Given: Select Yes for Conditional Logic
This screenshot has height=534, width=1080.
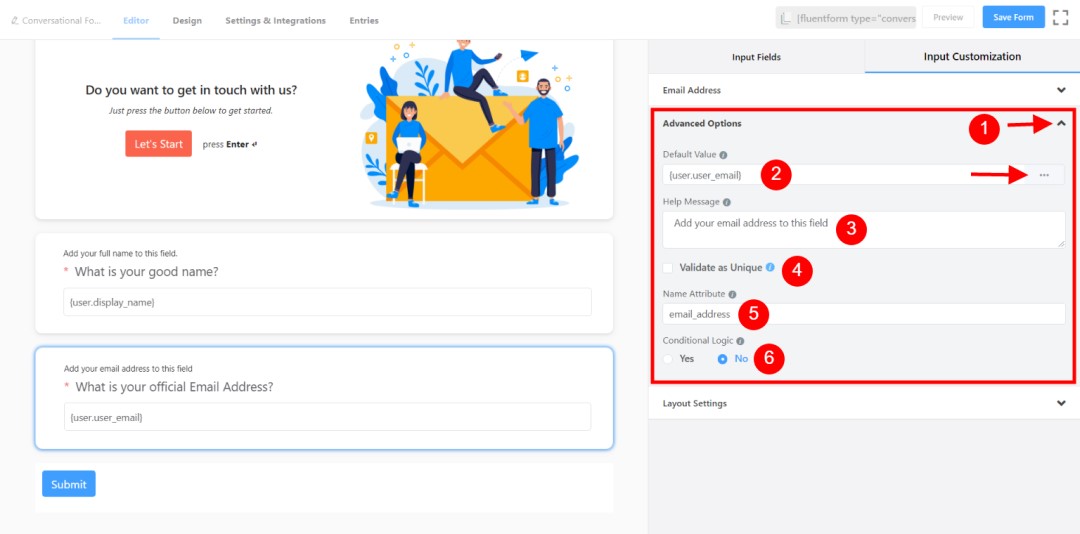Looking at the screenshot, I should click(x=667, y=359).
